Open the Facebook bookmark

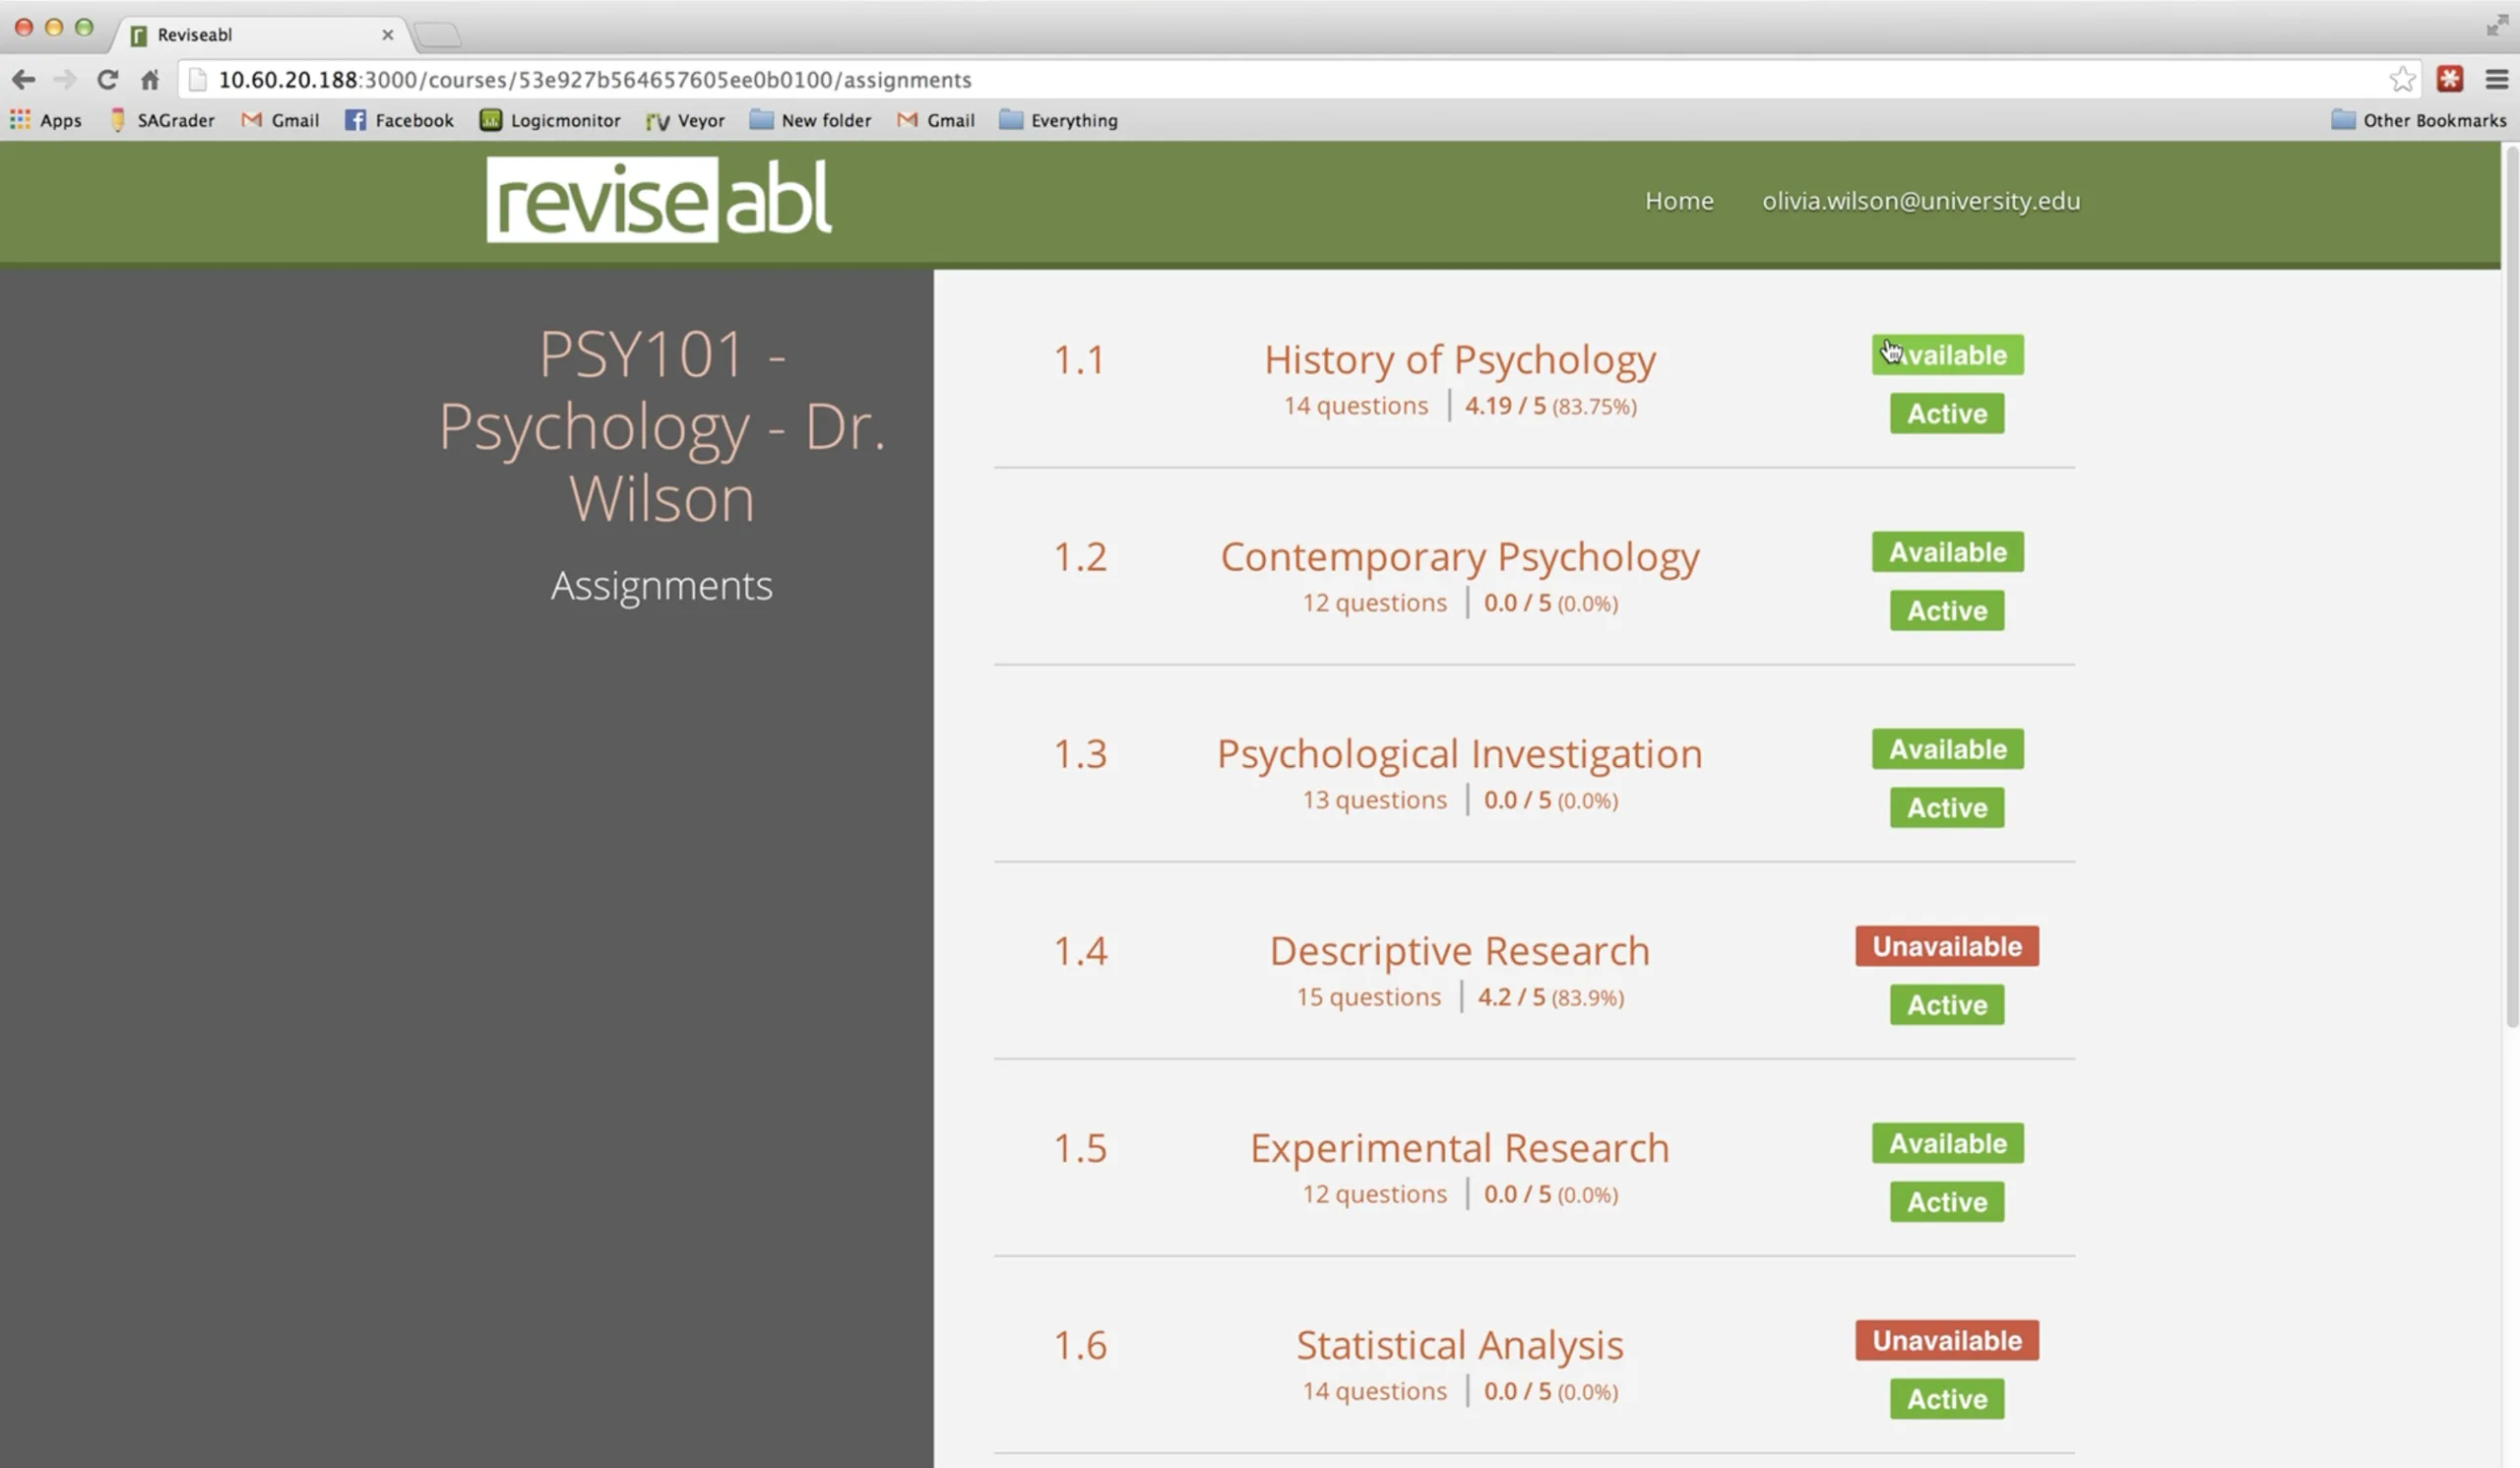pyautogui.click(x=399, y=120)
